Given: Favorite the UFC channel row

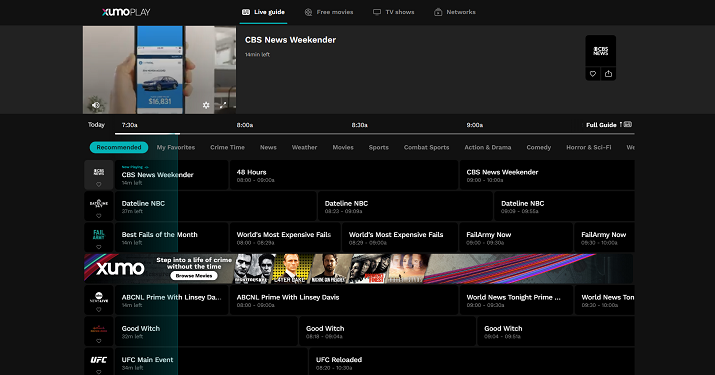Looking at the screenshot, I should 98,372.
